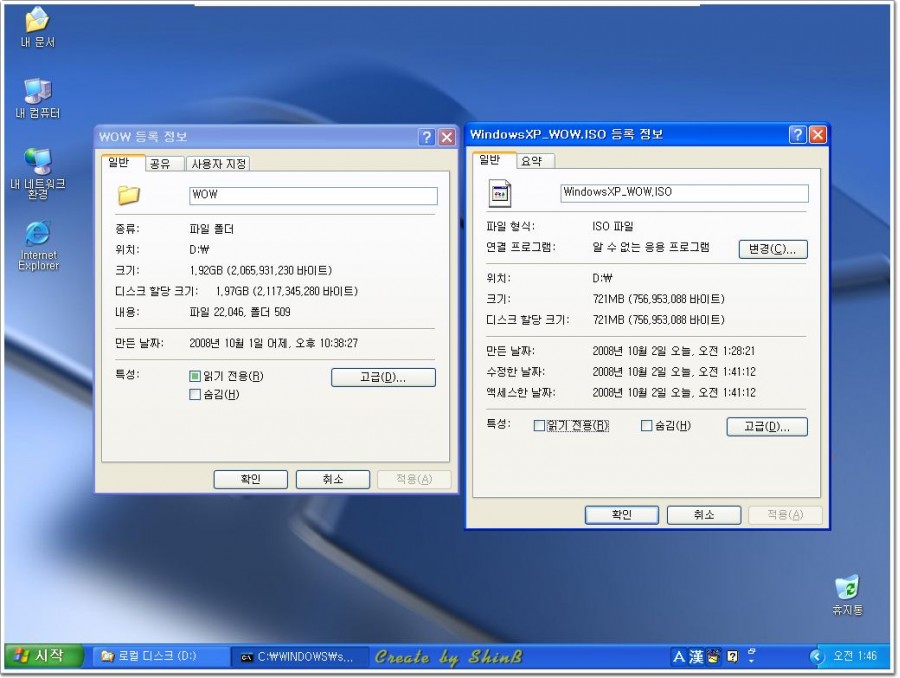Close the WindowsXP_WOW.ISO properties dialog
900x678 pixels.
[818, 135]
